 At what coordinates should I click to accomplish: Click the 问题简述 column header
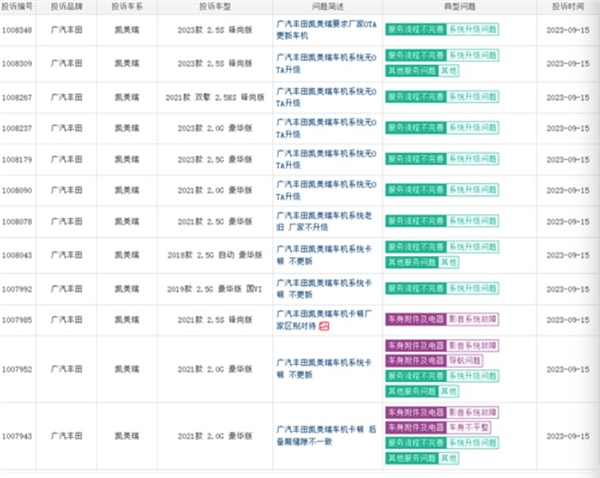pos(328,7)
